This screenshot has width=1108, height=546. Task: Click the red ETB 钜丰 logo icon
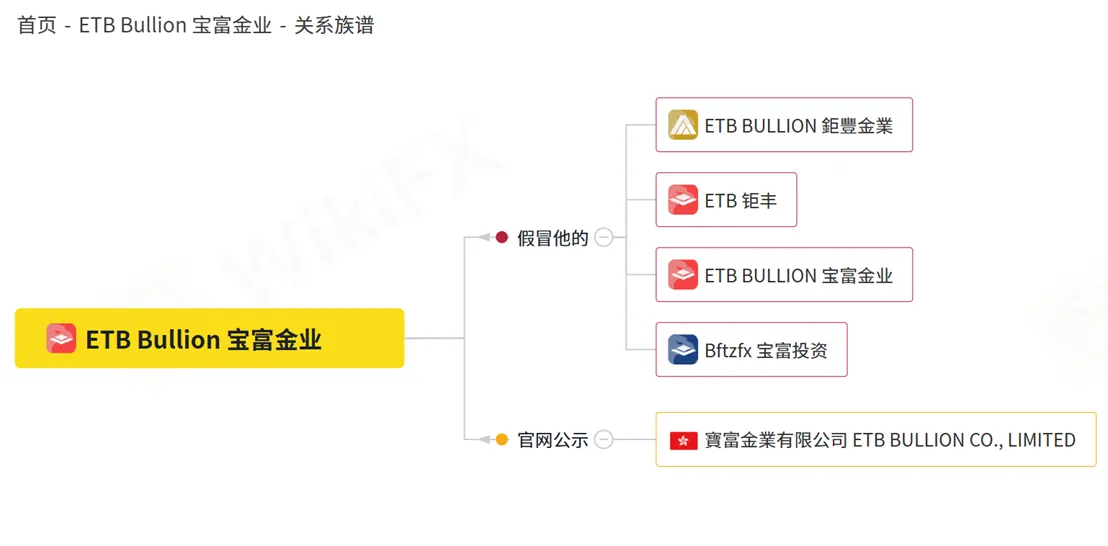pyautogui.click(x=683, y=200)
